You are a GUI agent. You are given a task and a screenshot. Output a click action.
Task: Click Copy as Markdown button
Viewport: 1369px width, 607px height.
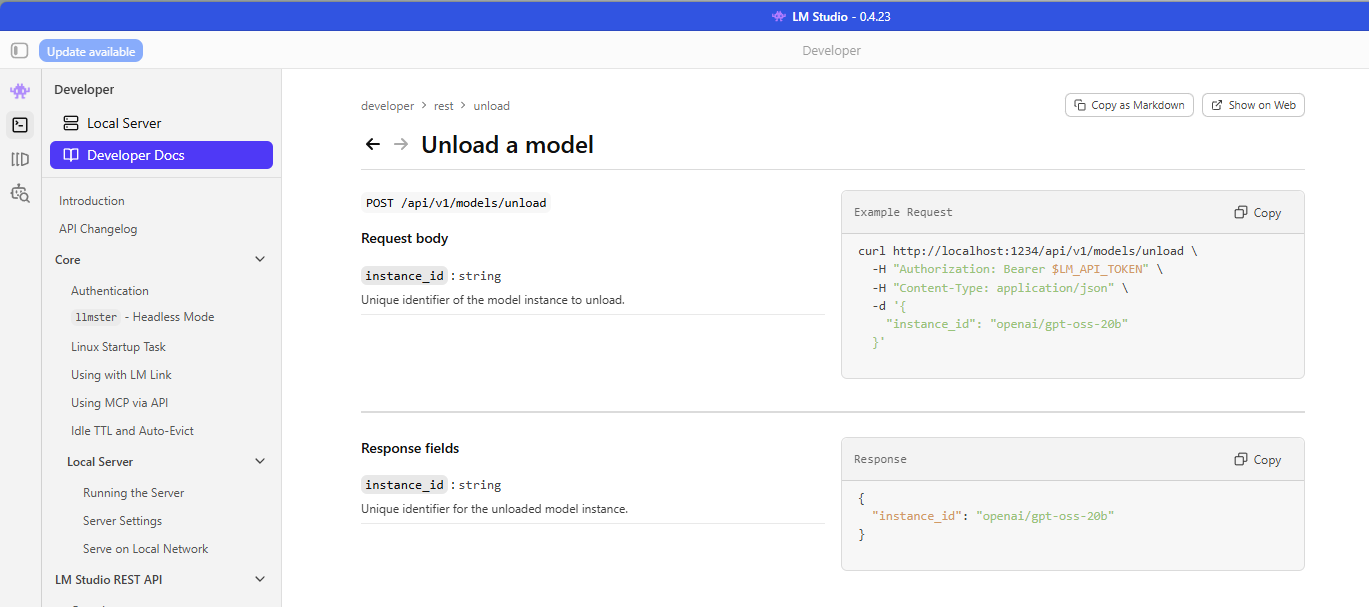pos(1129,105)
